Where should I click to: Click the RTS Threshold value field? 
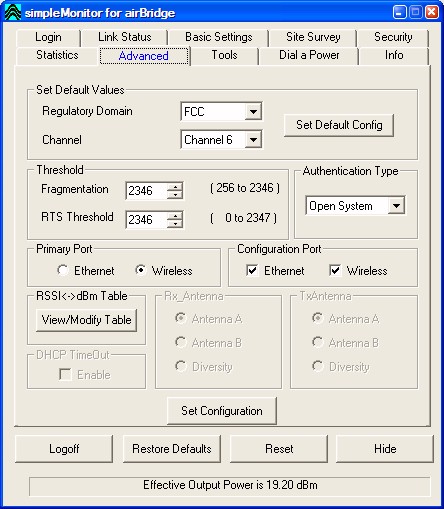point(146,220)
